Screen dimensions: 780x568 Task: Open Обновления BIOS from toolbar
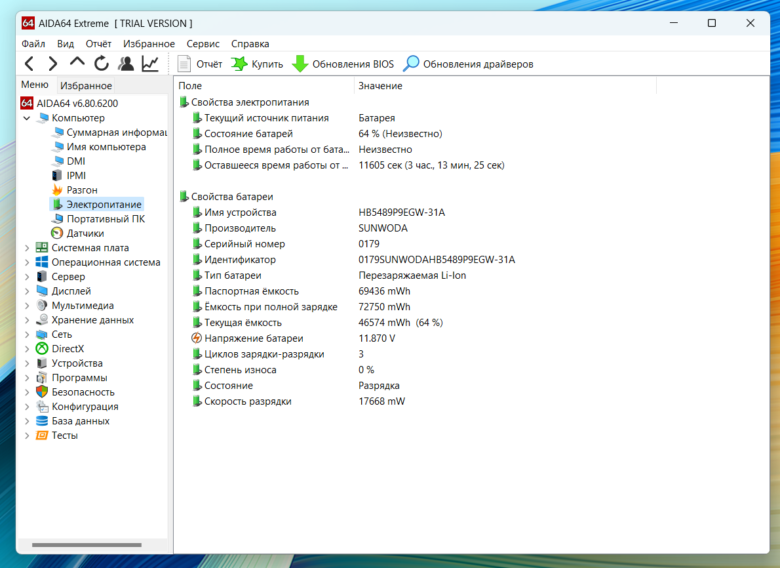tap(343, 64)
